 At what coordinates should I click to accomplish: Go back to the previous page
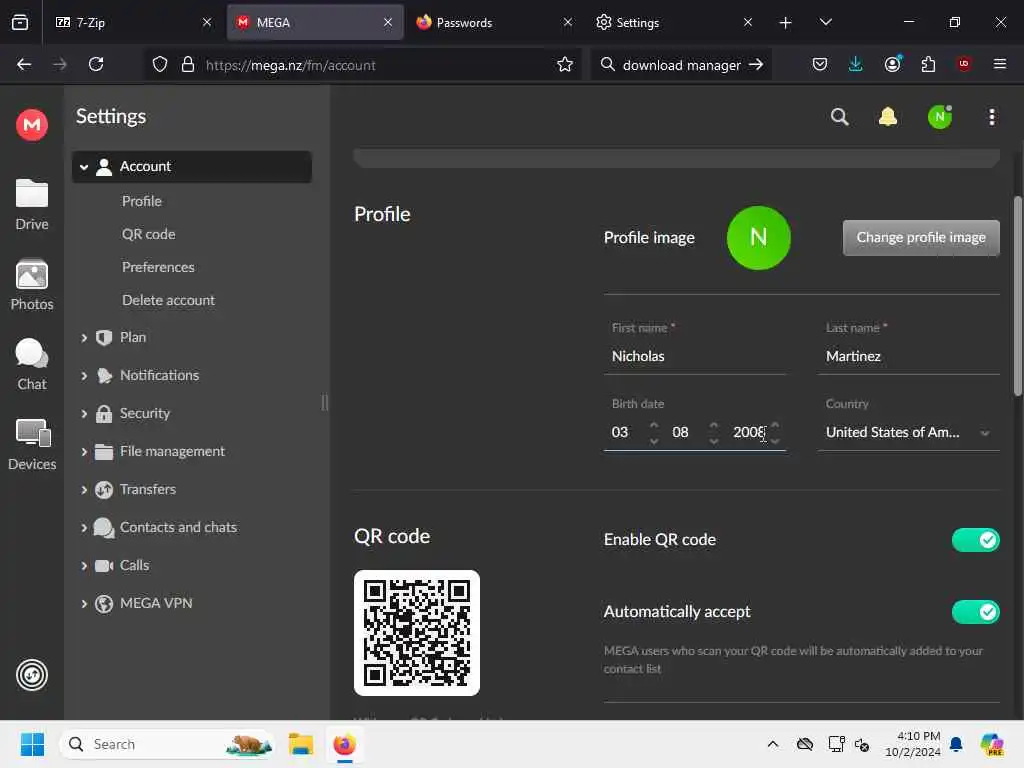coord(24,65)
